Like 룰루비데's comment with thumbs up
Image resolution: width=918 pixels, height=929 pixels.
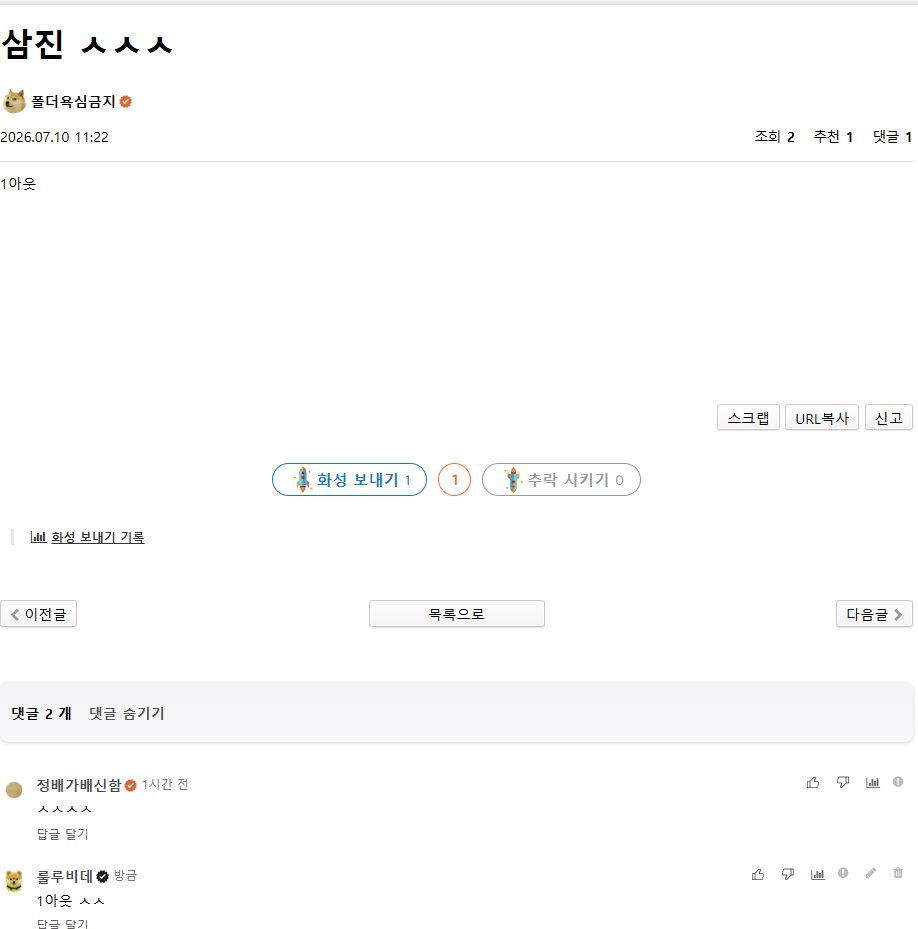click(758, 874)
